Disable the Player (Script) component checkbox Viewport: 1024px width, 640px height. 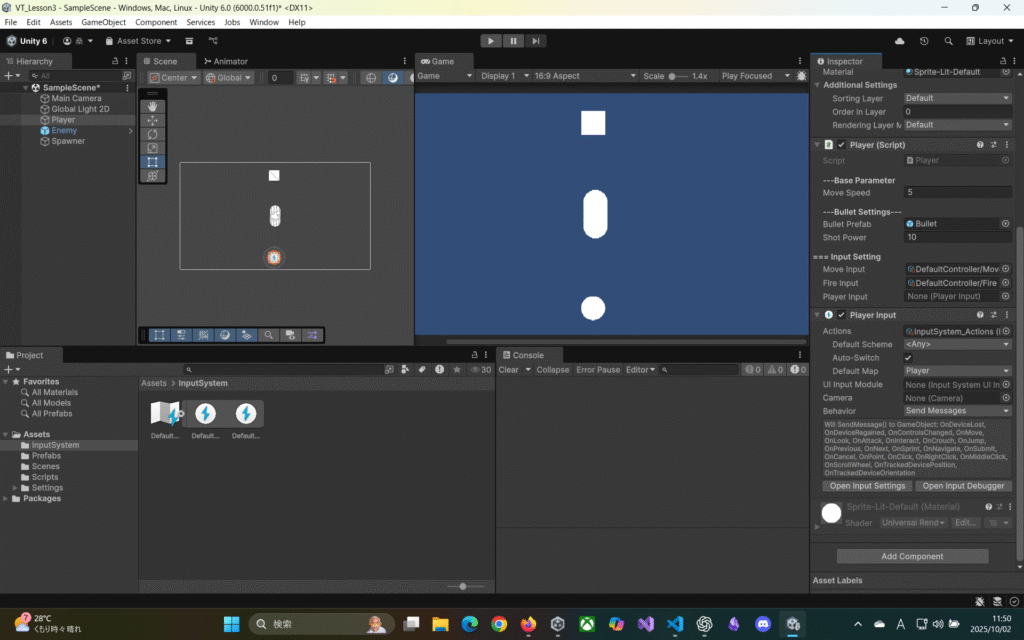[x=841, y=145]
